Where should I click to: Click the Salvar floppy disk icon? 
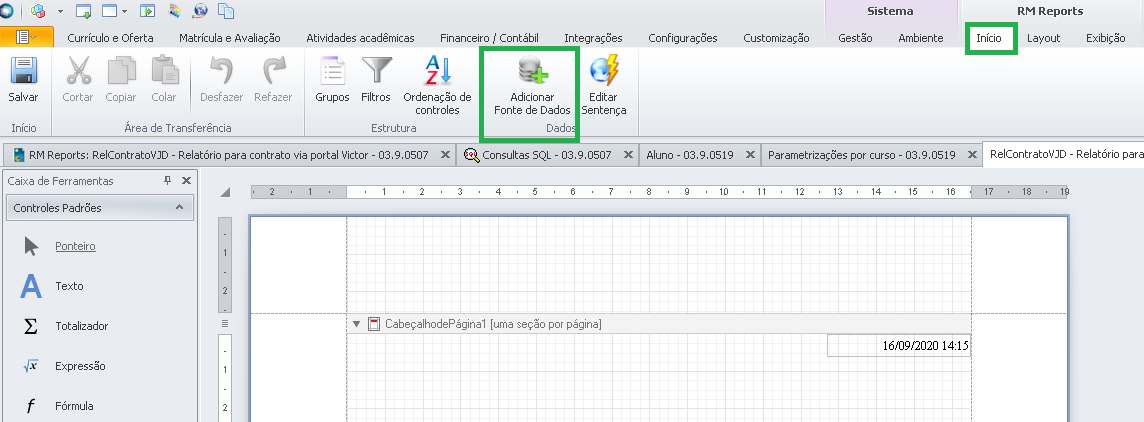pos(23,72)
